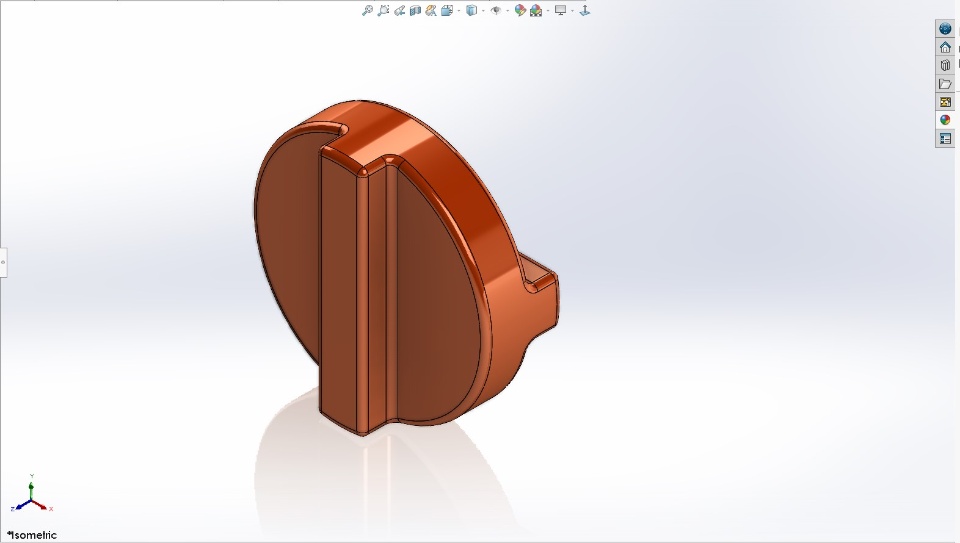Expand the View Orientation dropdown arrow
The width and height of the screenshot is (960, 543).
[x=459, y=10]
